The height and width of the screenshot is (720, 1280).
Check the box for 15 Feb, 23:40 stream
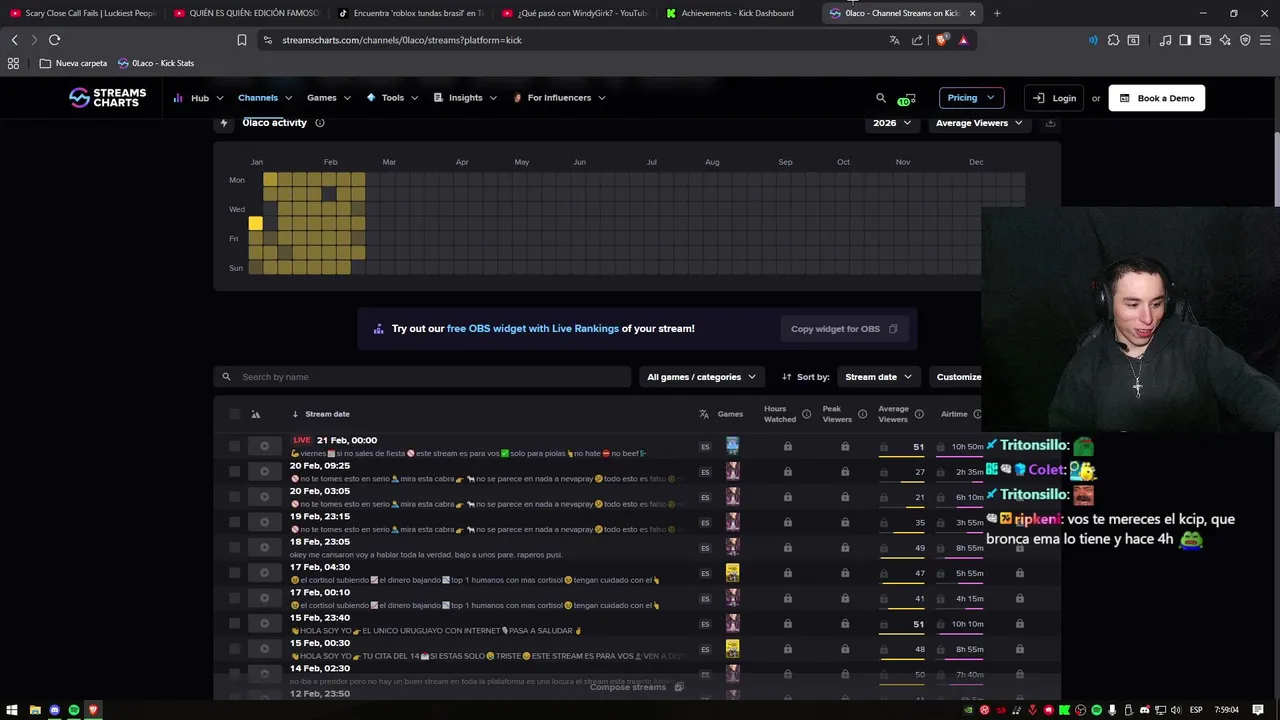[x=234, y=624]
